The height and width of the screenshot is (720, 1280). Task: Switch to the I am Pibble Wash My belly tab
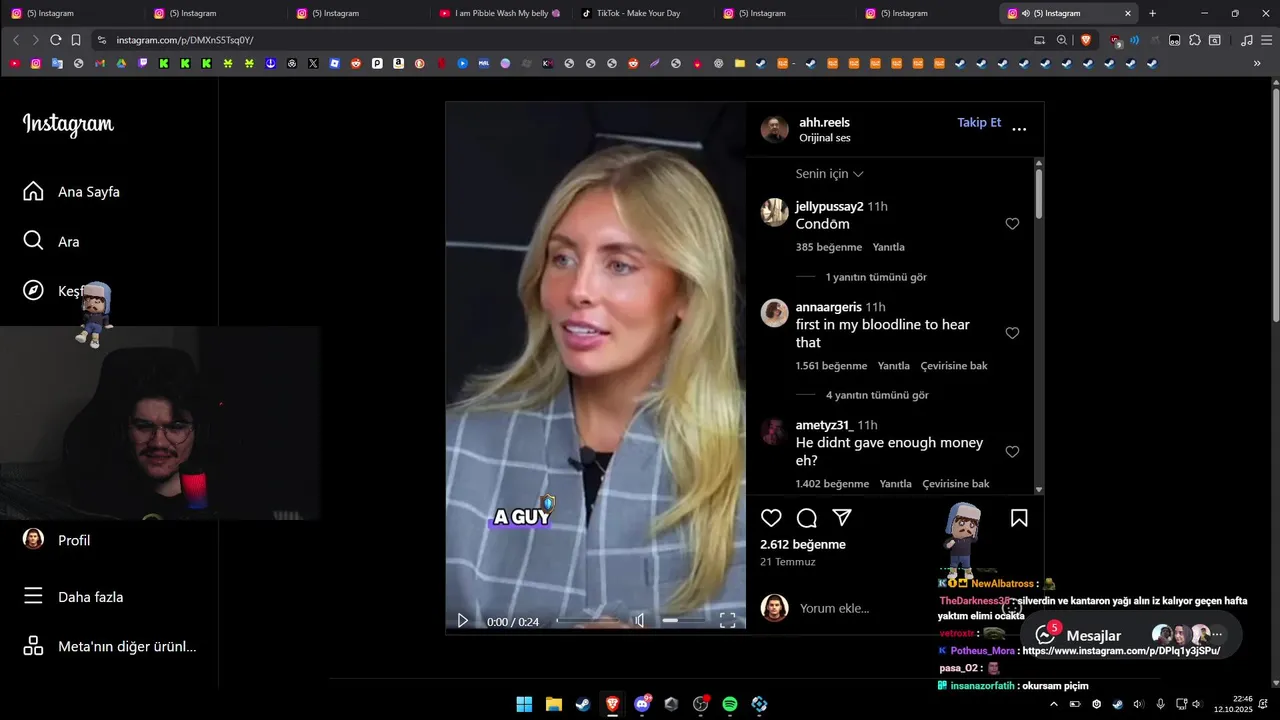(x=499, y=14)
